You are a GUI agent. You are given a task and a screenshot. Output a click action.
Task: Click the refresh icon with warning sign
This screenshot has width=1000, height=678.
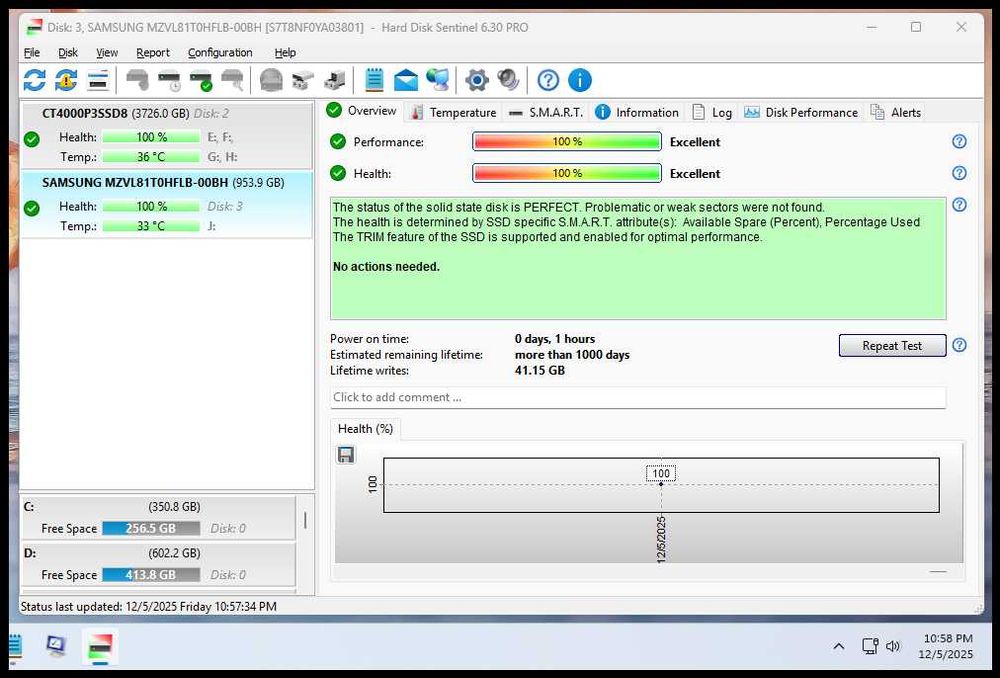pos(66,80)
